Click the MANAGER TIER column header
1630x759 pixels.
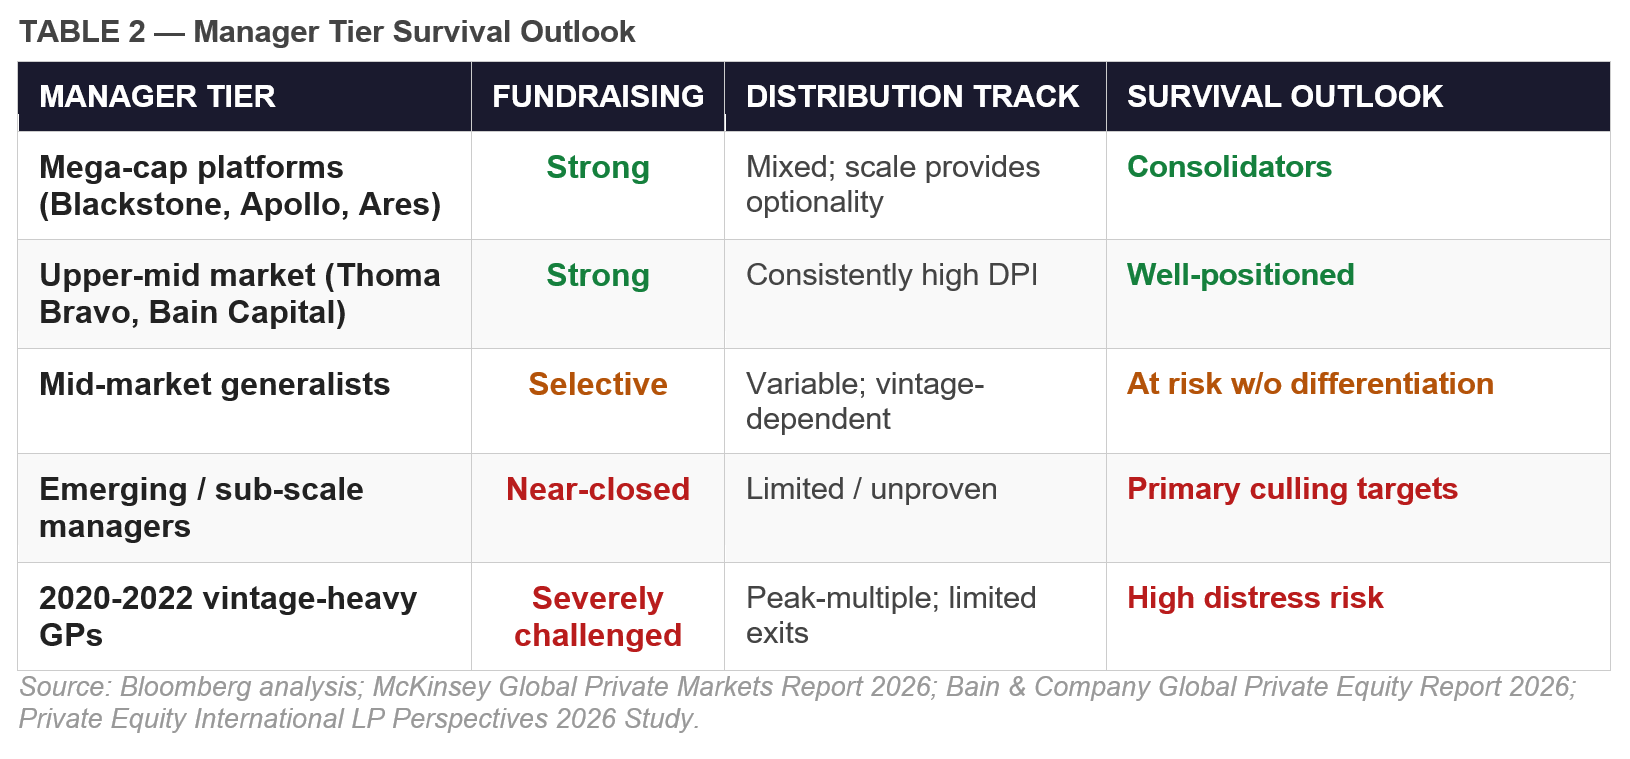(x=157, y=96)
